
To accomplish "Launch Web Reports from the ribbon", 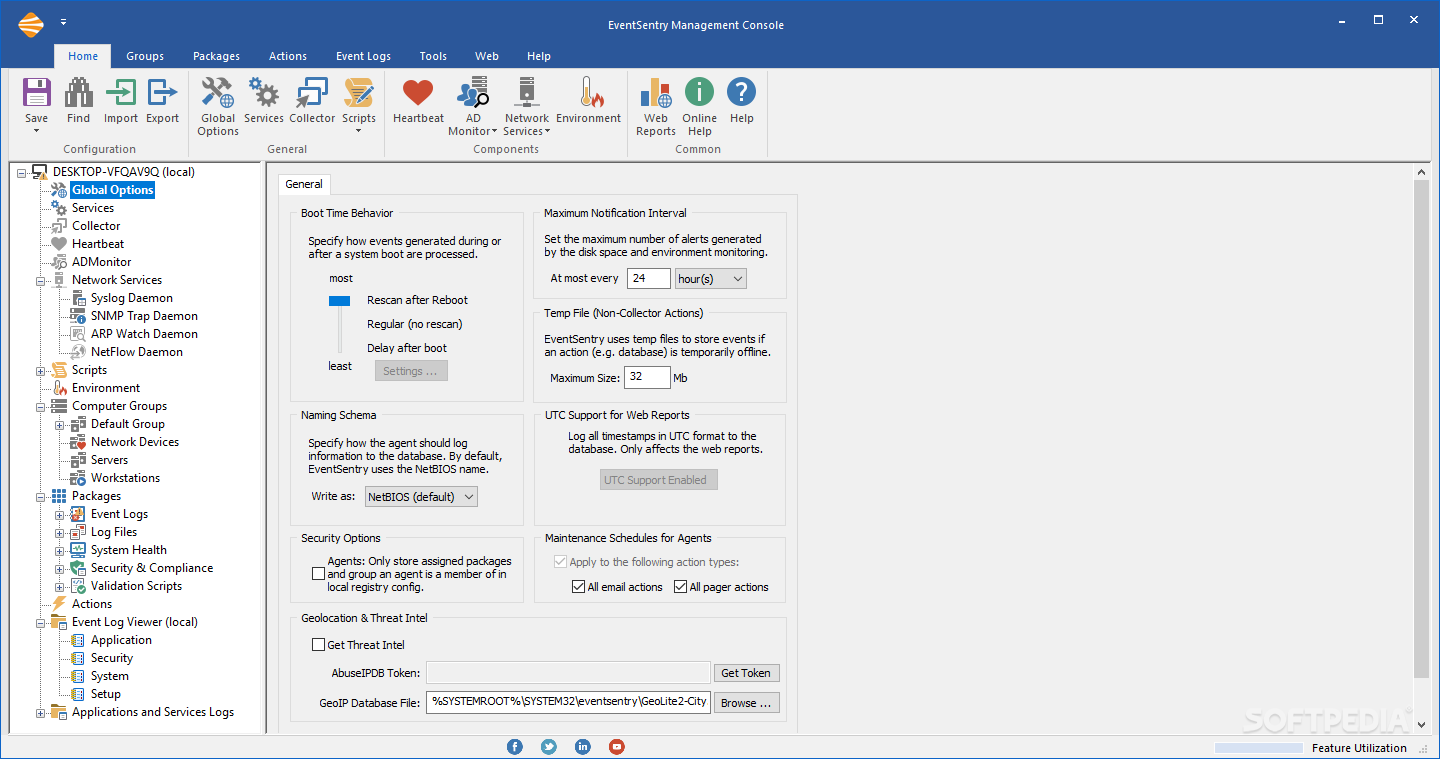I will click(x=656, y=94).
